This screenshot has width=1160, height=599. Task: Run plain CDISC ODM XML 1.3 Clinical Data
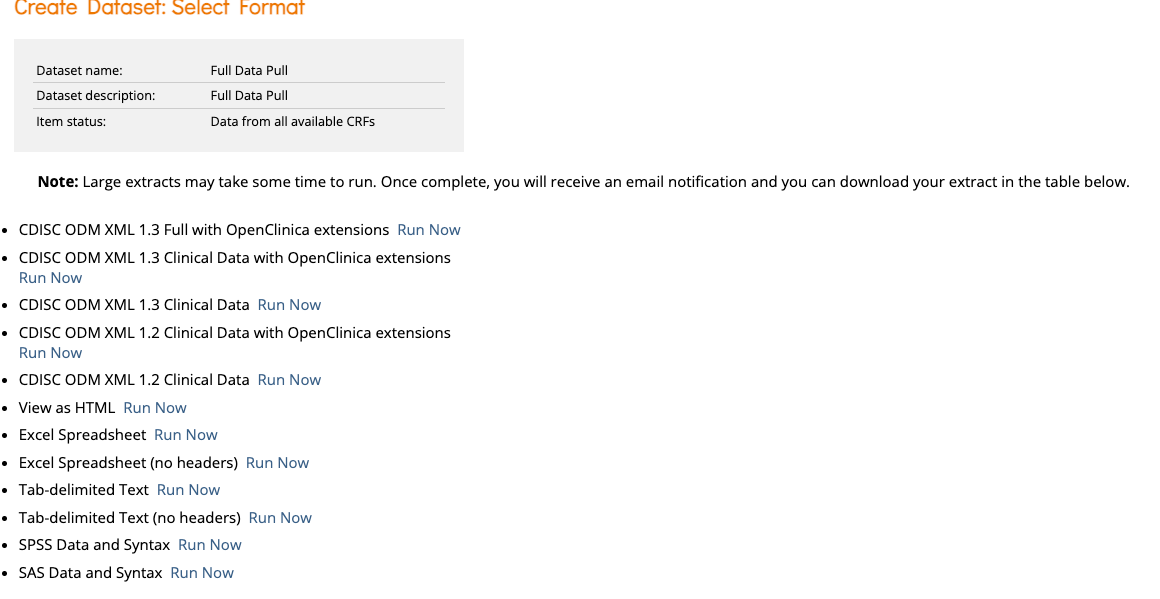coord(289,305)
